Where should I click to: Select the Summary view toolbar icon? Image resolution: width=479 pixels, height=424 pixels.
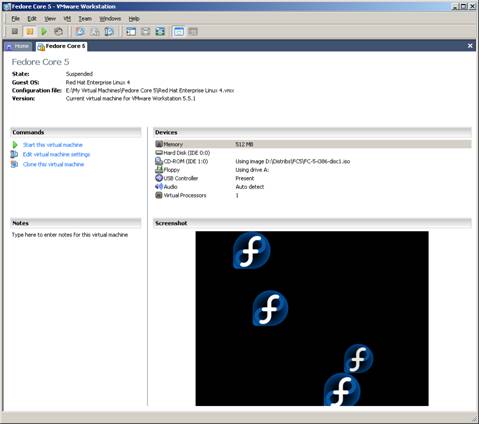click(179, 31)
